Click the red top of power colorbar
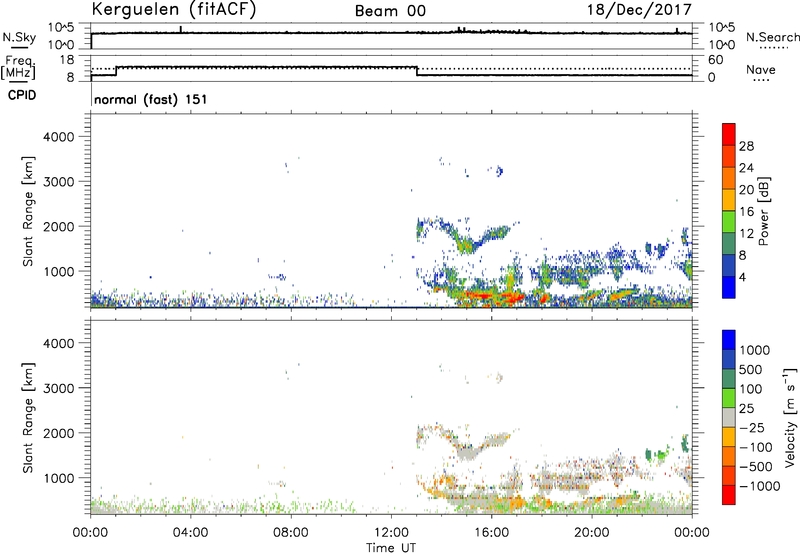The width and height of the screenshot is (800, 554). [729, 134]
